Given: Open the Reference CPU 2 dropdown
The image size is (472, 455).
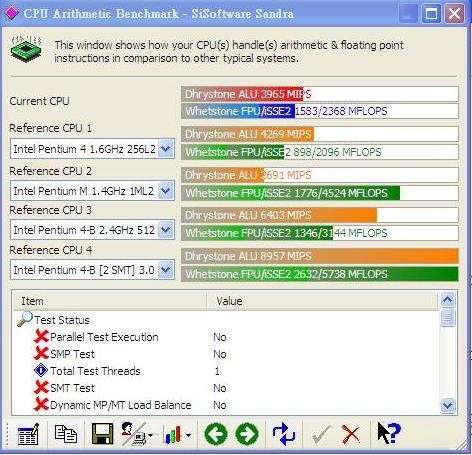Looking at the screenshot, I should click(x=166, y=191).
